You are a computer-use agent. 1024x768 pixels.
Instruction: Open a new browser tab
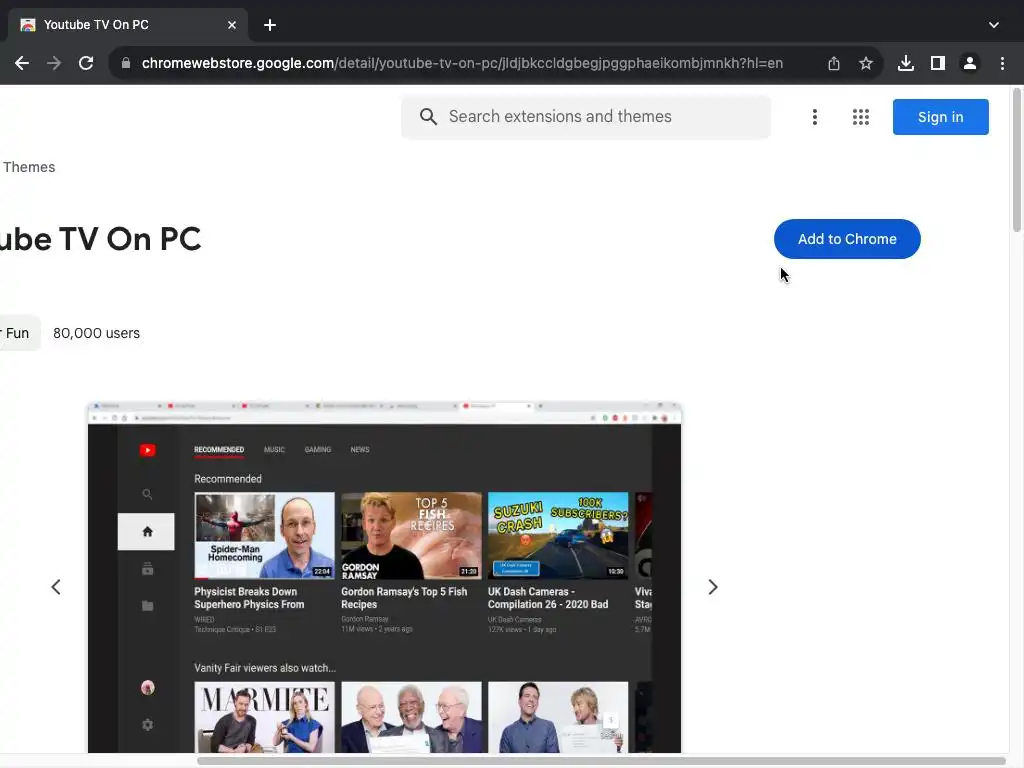(x=270, y=25)
